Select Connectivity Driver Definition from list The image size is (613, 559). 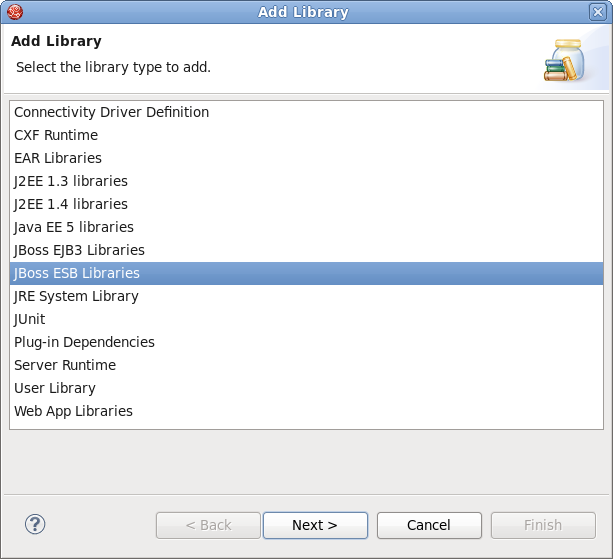tap(111, 112)
